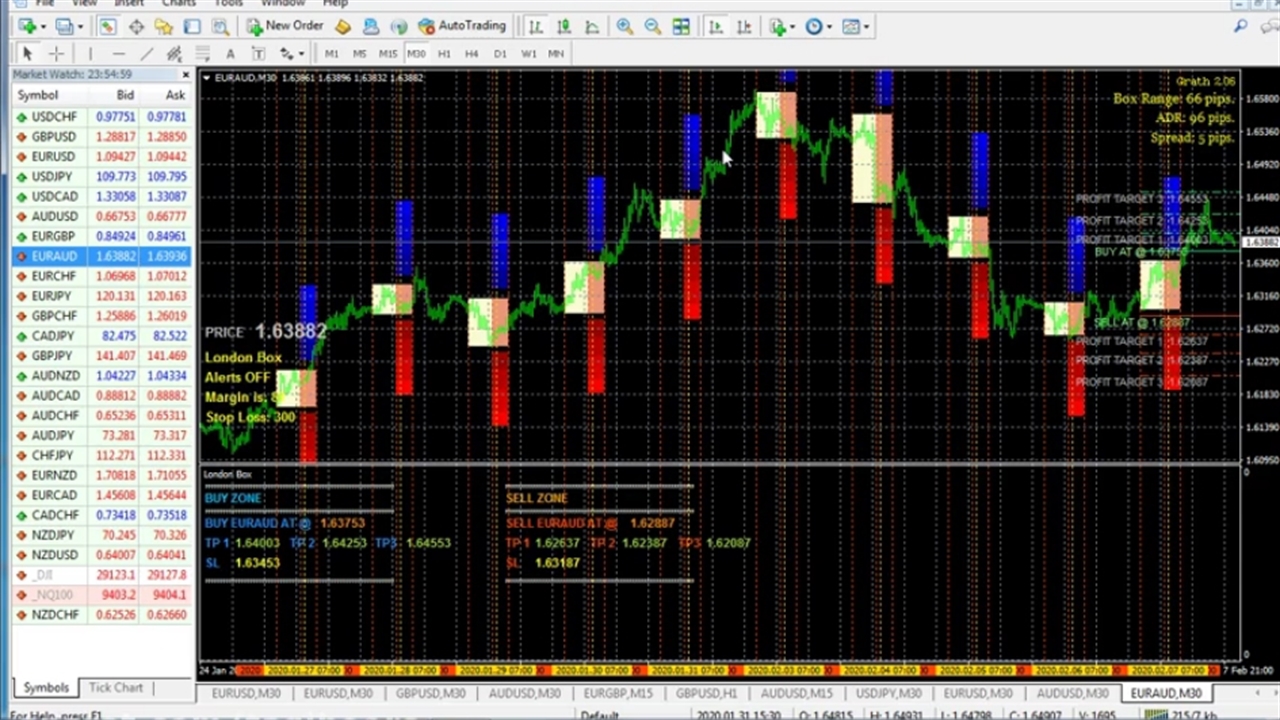
Task: Click the tile windows icon
Action: [681, 27]
